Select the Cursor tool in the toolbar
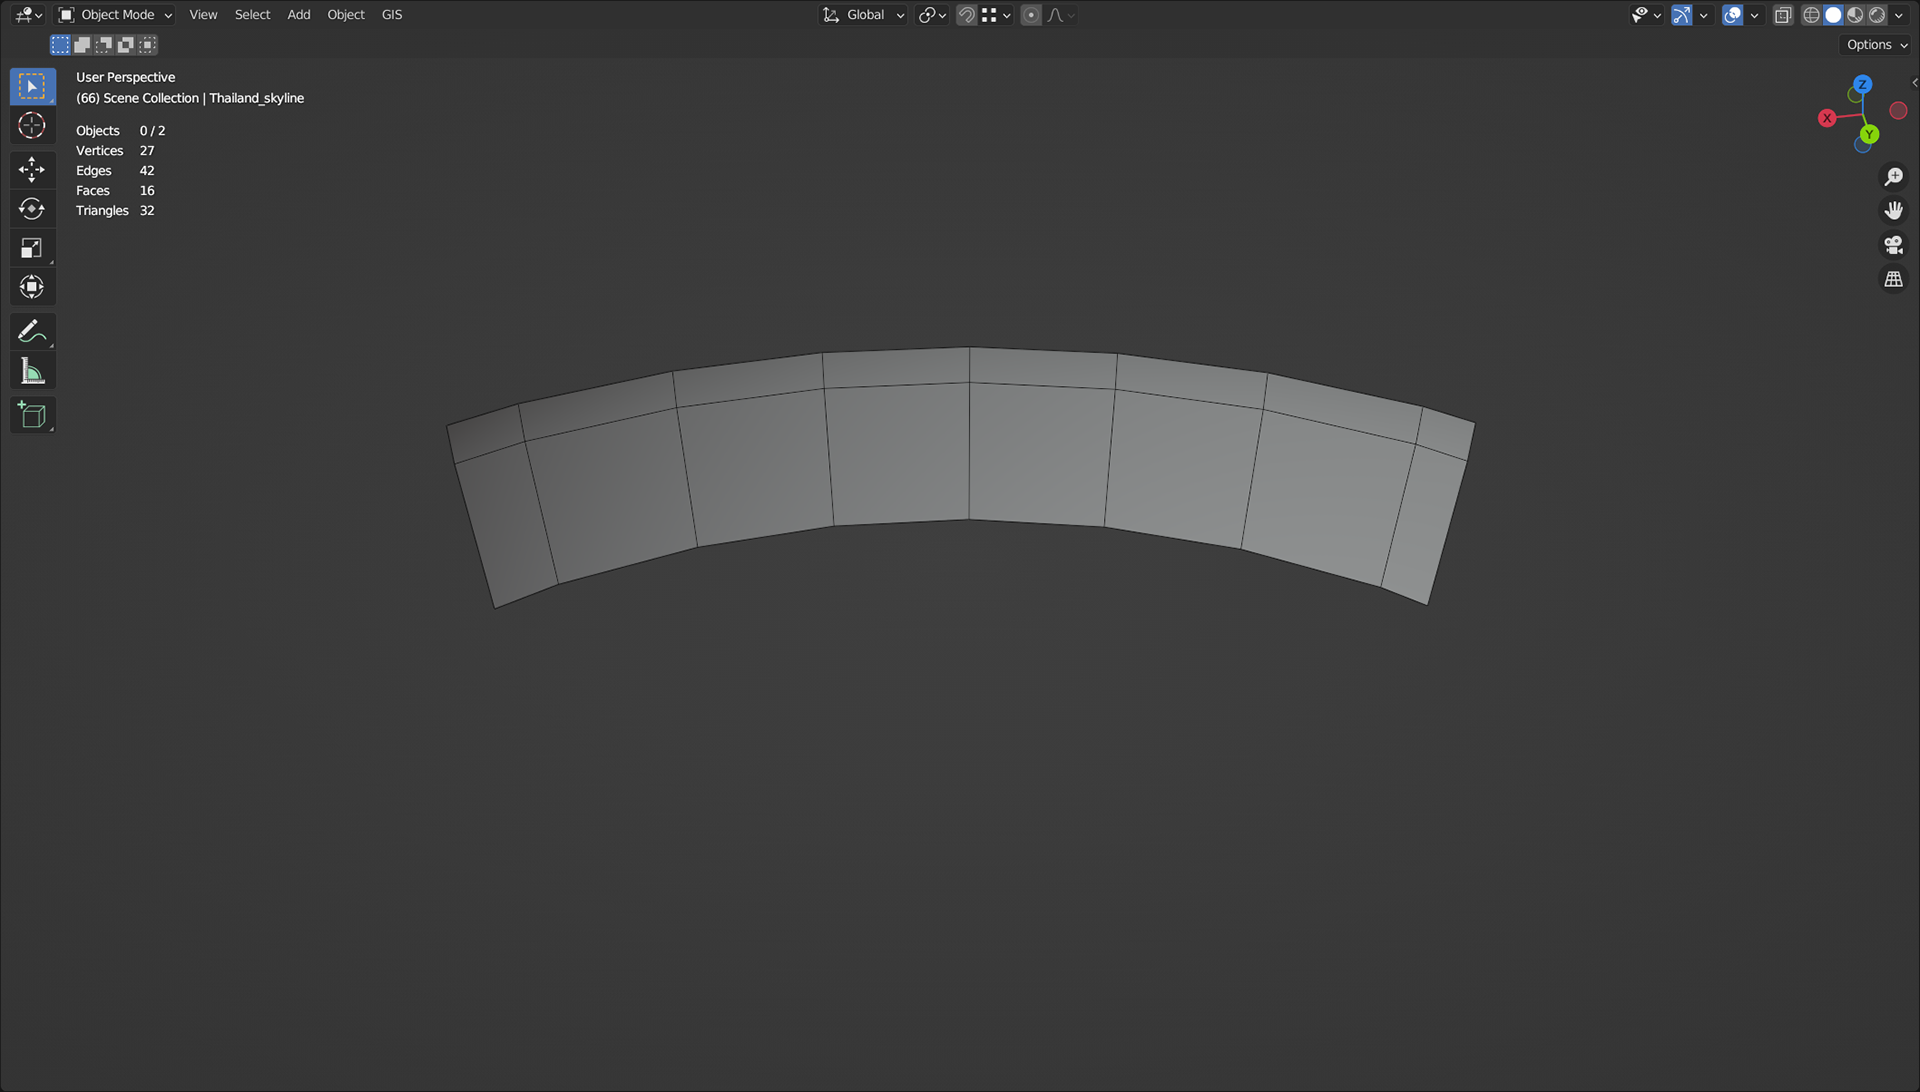 click(x=32, y=126)
